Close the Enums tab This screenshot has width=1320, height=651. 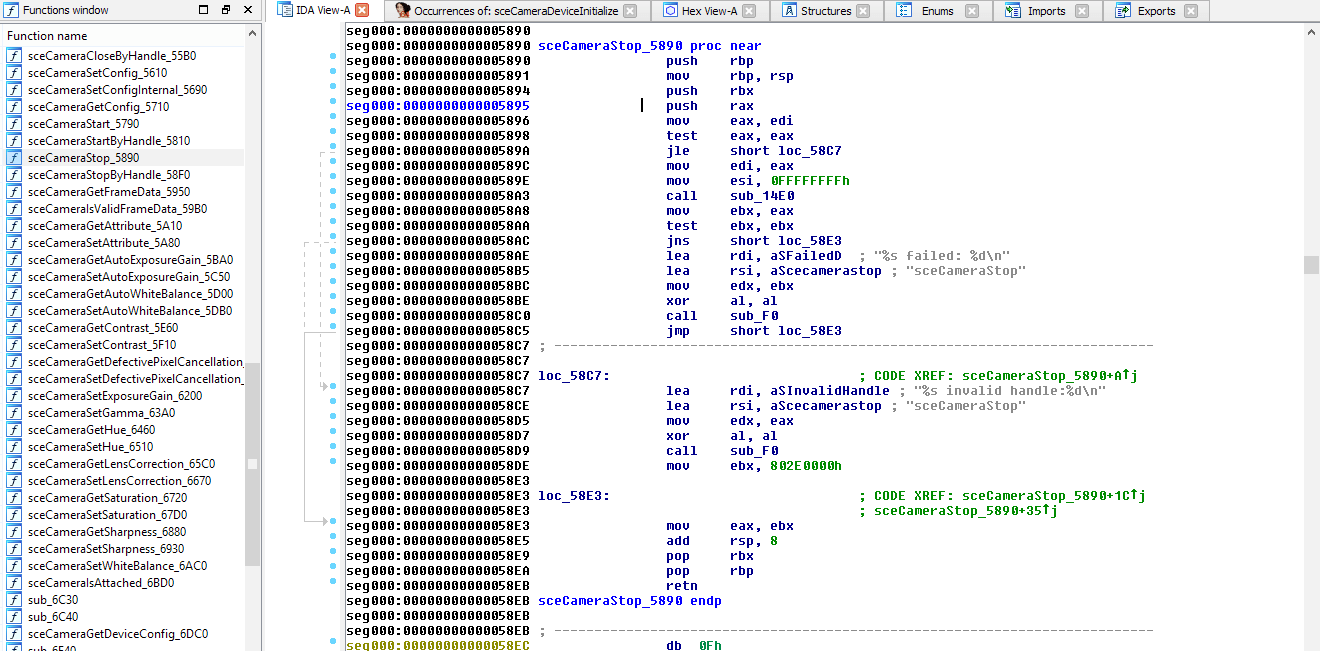click(x=973, y=11)
